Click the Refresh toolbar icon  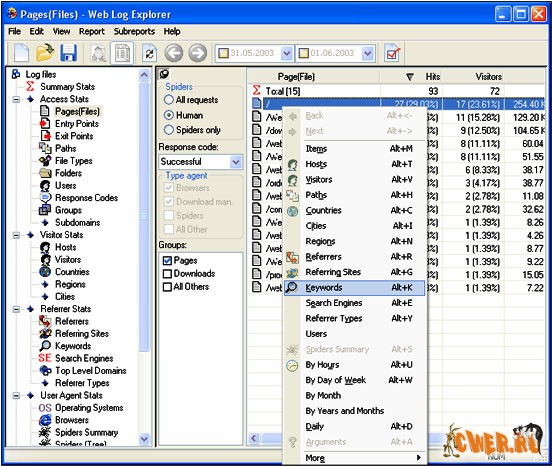coord(150,53)
